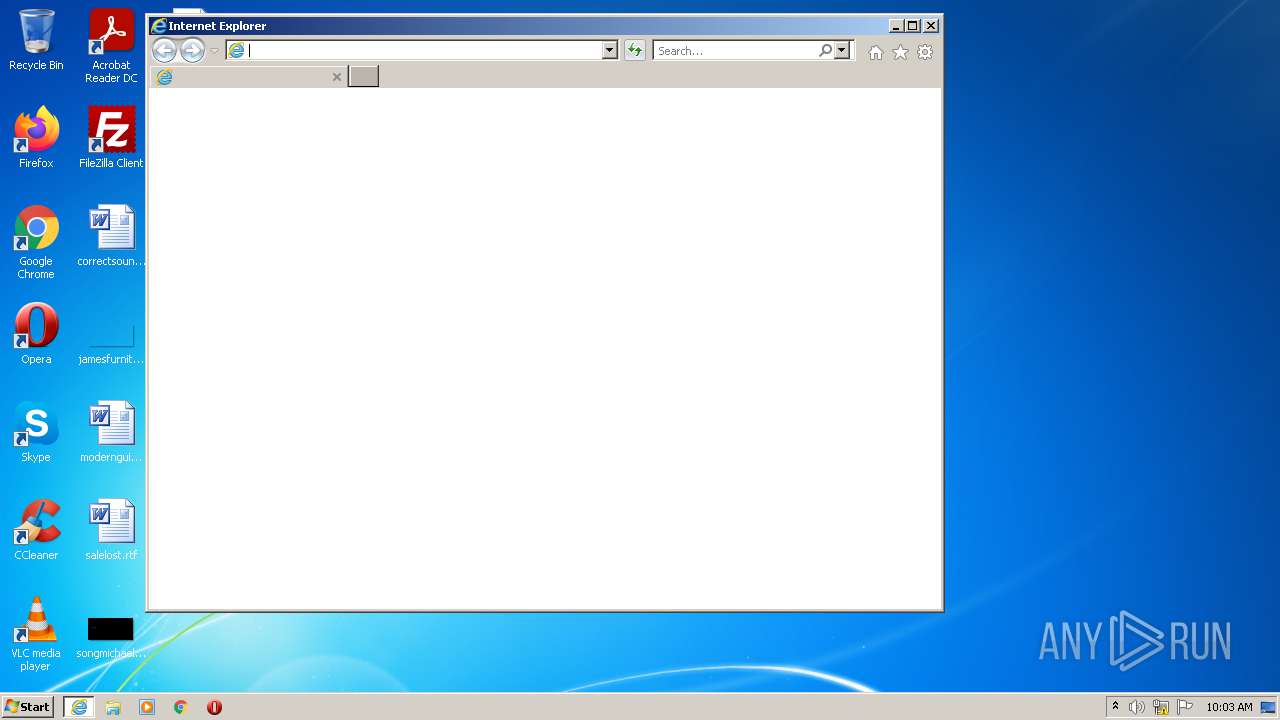Close the current browser tab
This screenshot has width=1280, height=720.
337,77
